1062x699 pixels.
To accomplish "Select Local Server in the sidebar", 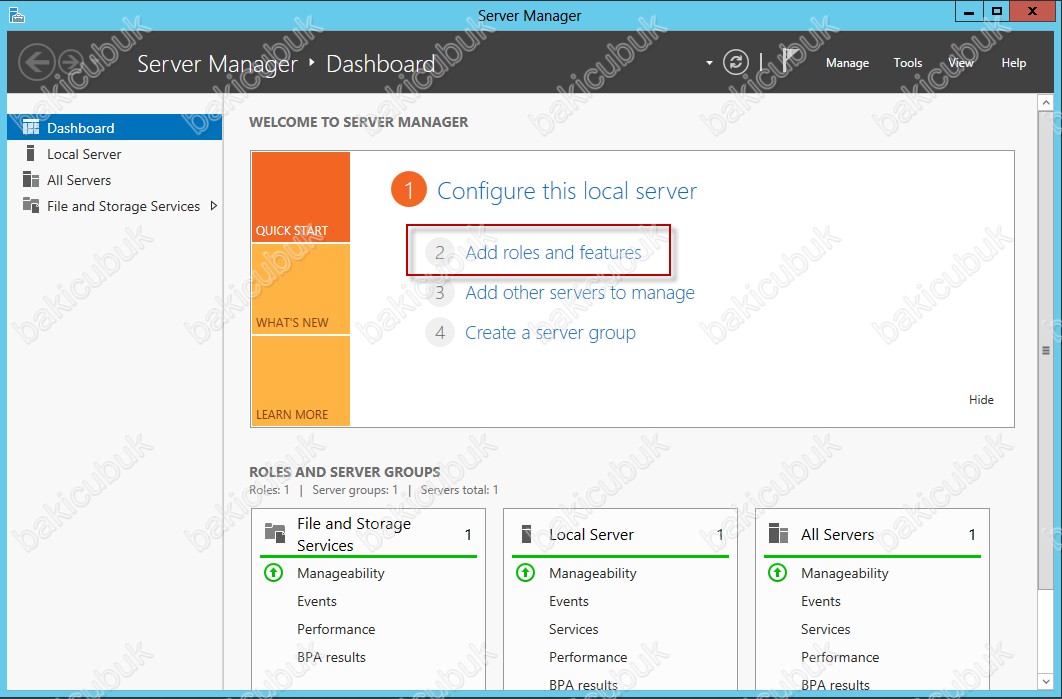I will (114, 154).
